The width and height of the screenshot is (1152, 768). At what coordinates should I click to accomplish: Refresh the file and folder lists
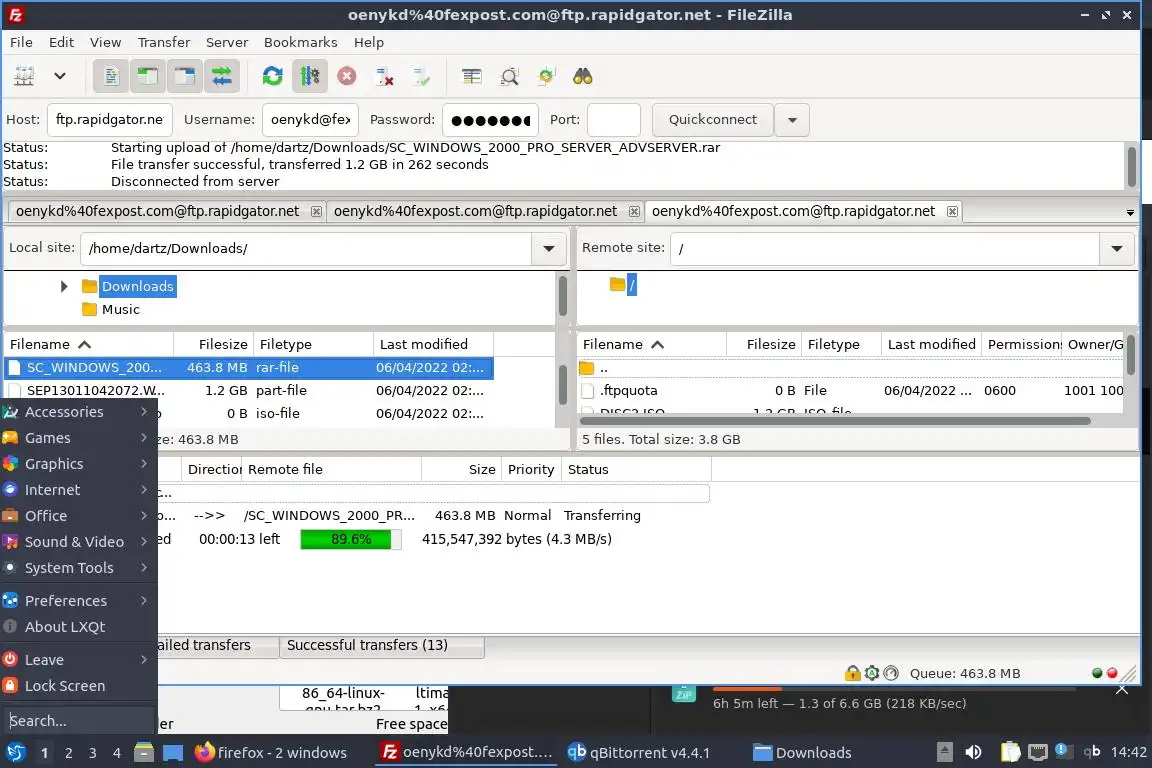(x=273, y=76)
